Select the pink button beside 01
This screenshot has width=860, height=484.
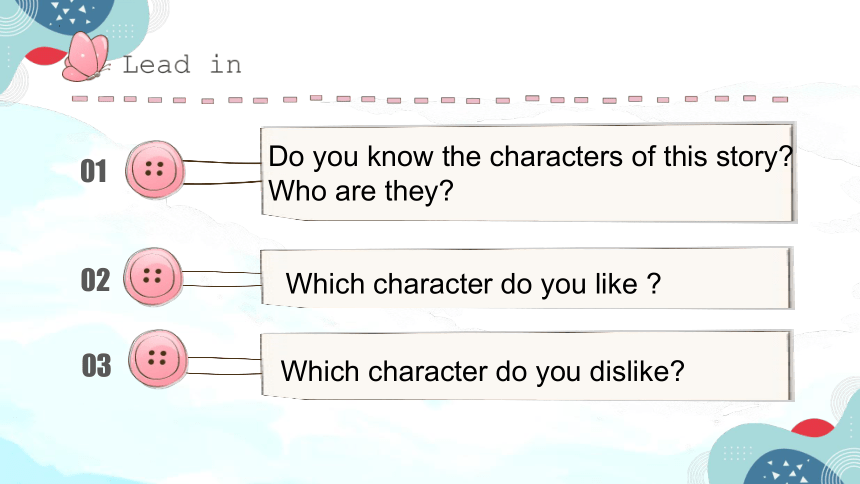coord(155,170)
